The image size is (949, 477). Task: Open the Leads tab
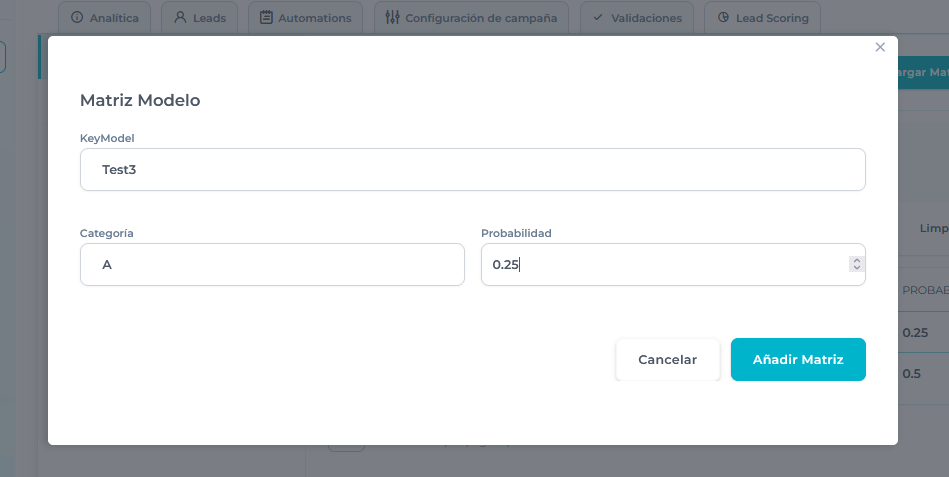click(x=209, y=18)
